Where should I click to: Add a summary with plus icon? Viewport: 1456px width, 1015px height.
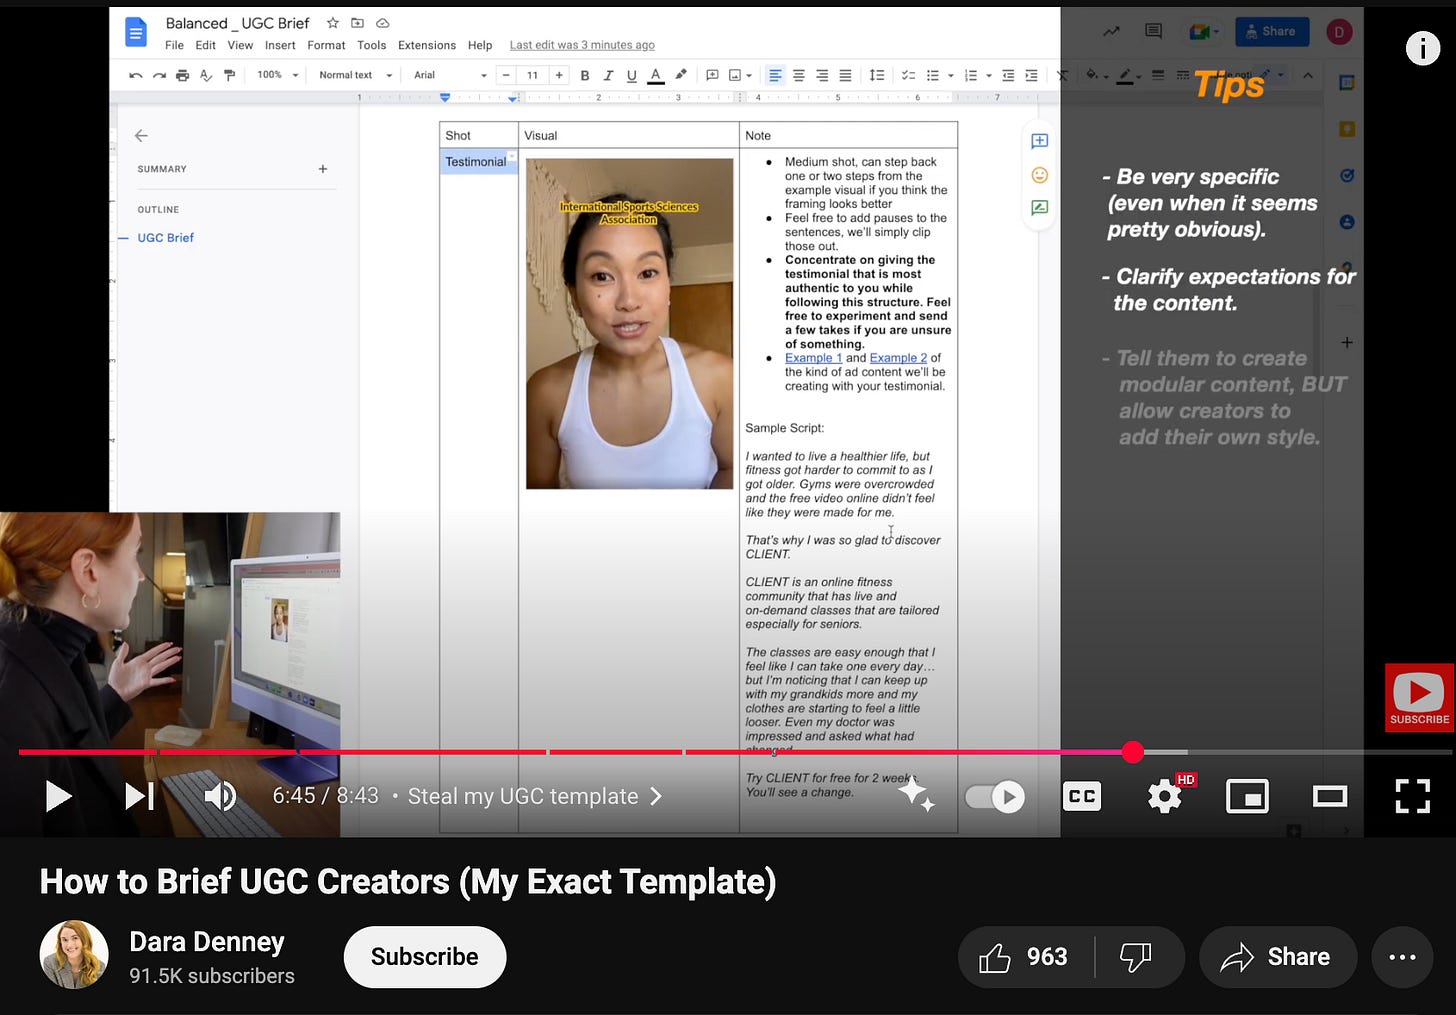click(x=323, y=169)
